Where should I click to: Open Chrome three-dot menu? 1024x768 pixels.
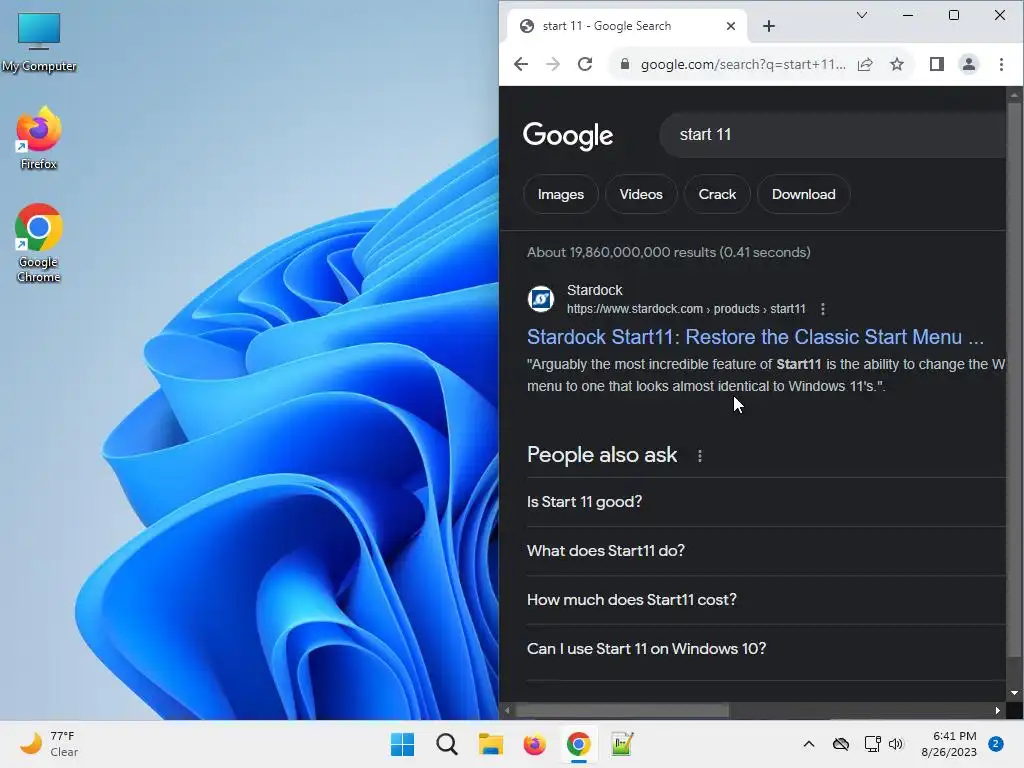[x=1001, y=64]
